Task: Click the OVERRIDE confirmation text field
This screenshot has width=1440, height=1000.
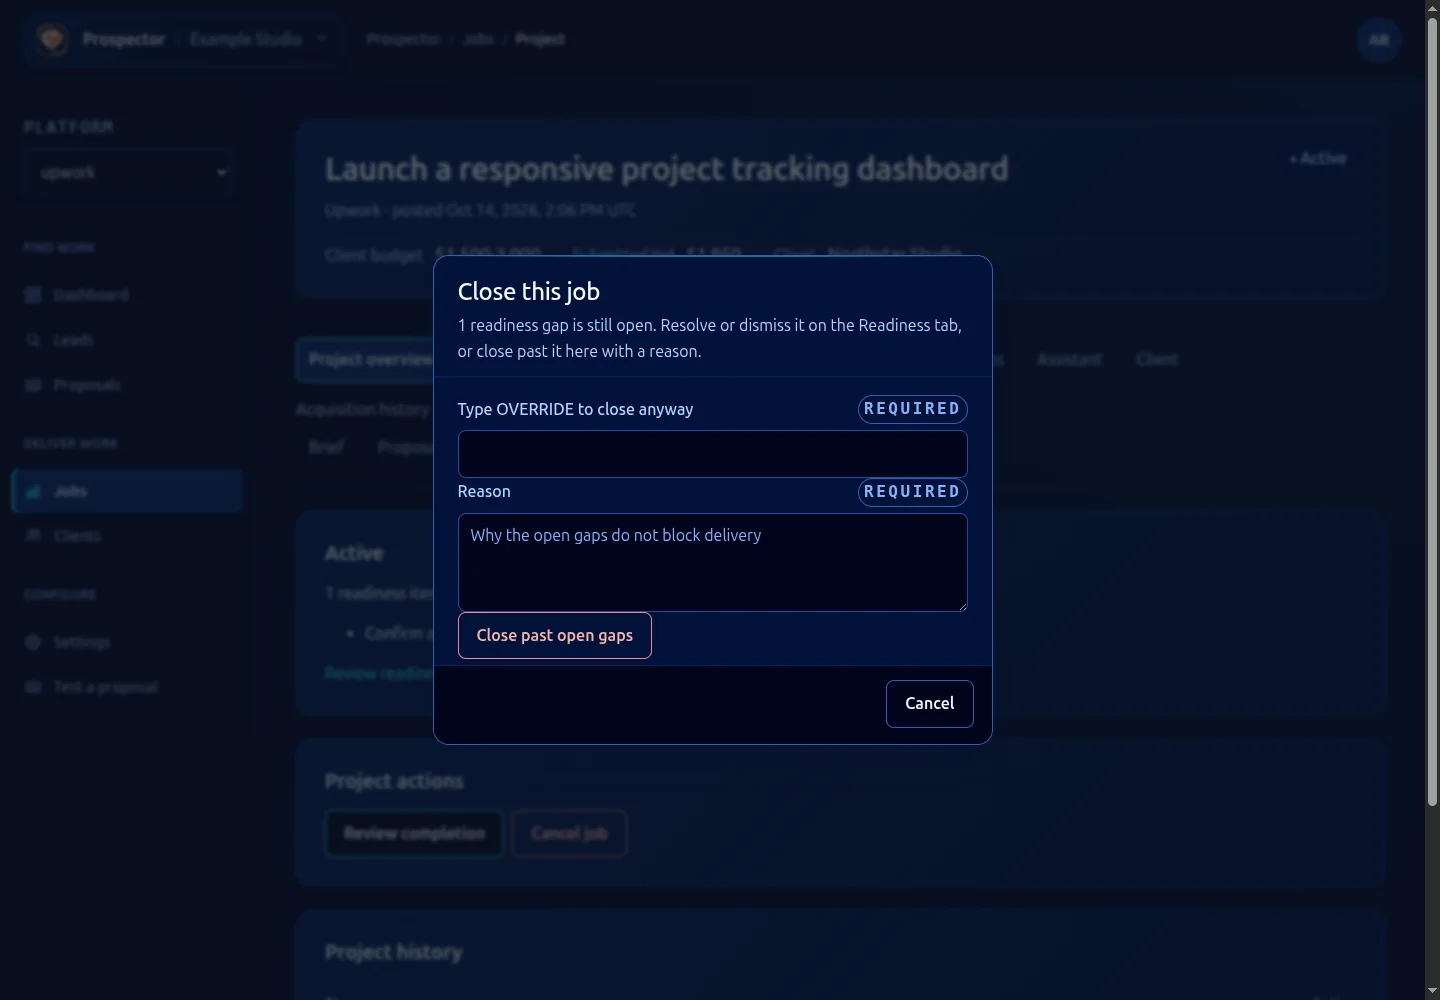Action: click(x=712, y=454)
